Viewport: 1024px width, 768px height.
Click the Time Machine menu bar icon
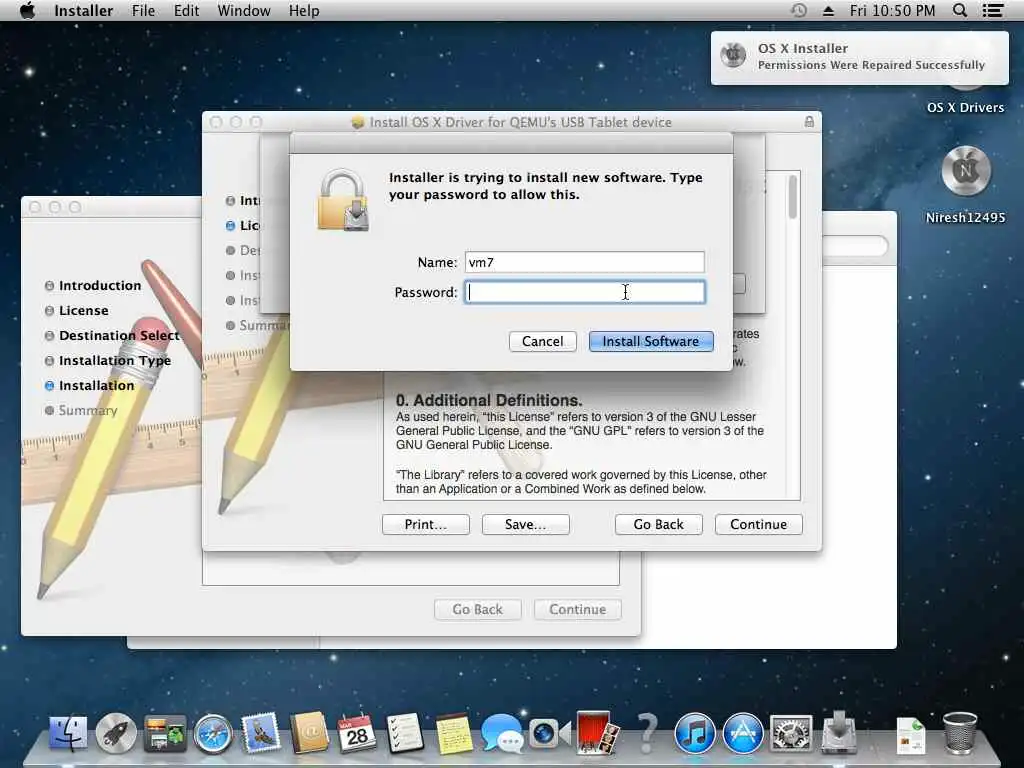[x=798, y=10]
